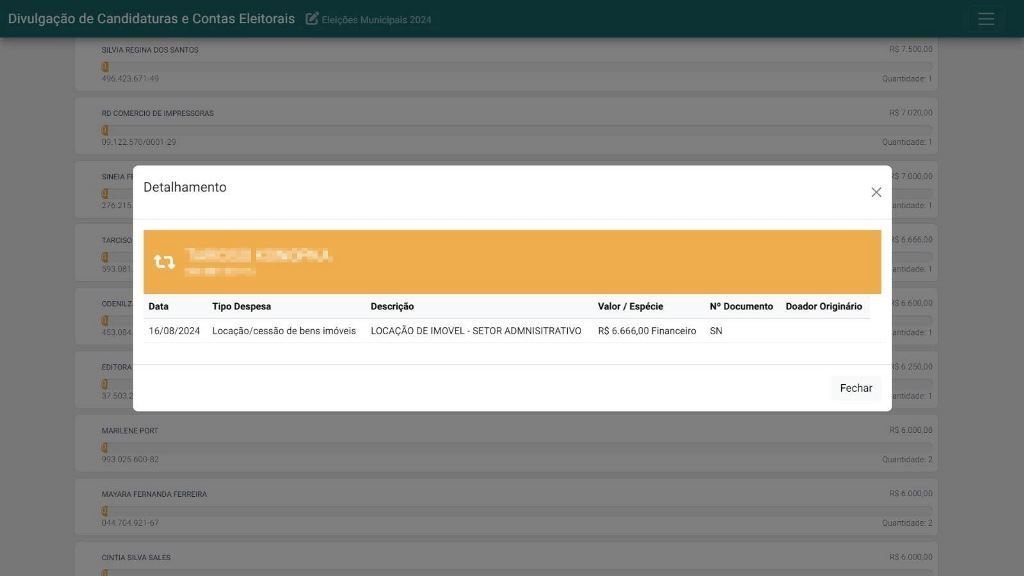Screen dimensions: 1024x576
Task: Click the Tipo Despesa column header
Action: click(241, 306)
